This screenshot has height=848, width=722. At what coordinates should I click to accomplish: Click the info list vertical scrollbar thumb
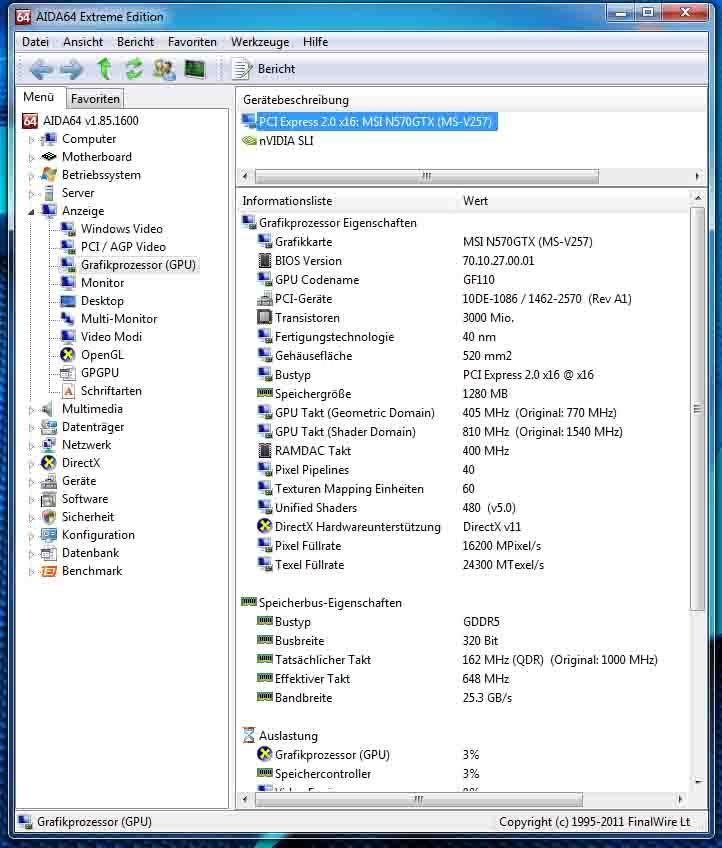coord(698,409)
